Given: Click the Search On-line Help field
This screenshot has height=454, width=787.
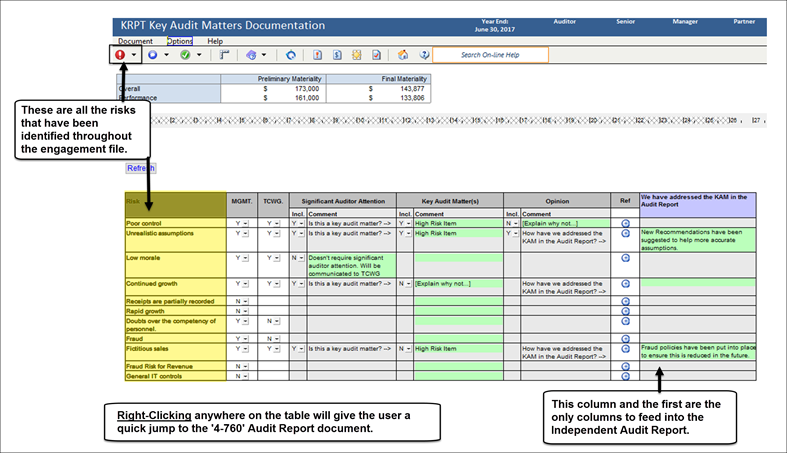Looking at the screenshot, I should (x=490, y=55).
